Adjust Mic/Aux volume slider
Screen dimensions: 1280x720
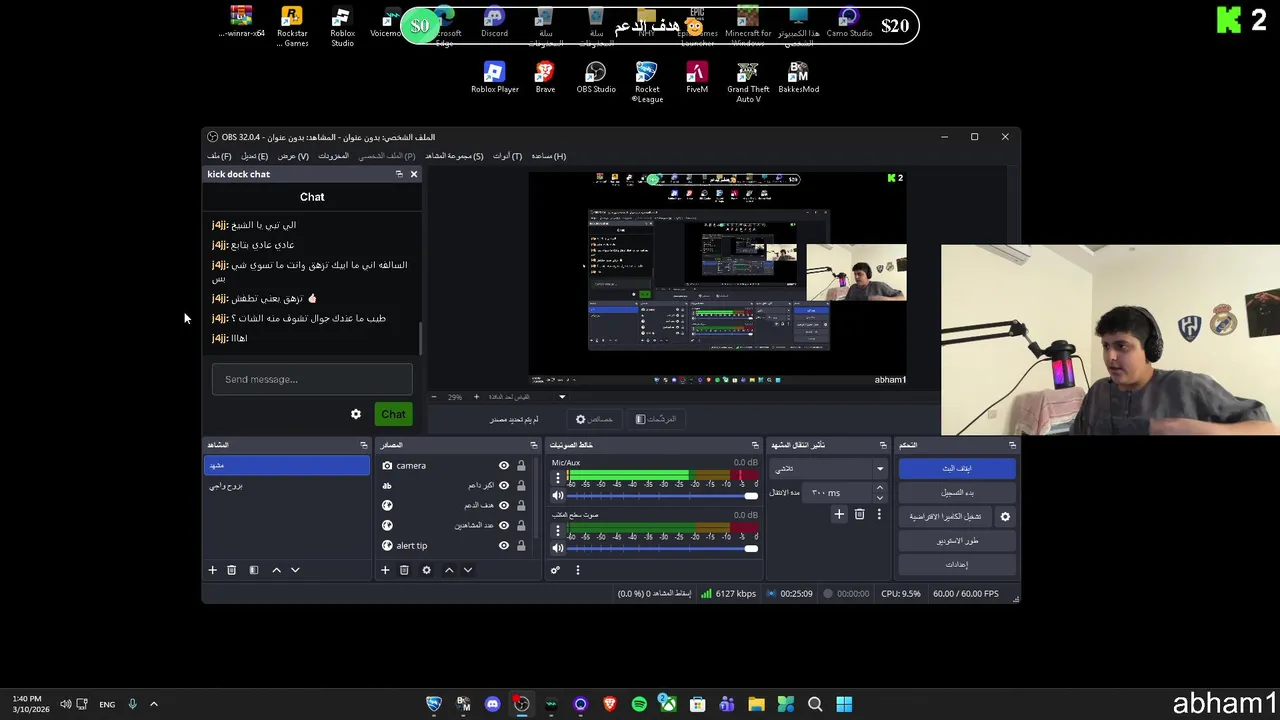click(663, 496)
